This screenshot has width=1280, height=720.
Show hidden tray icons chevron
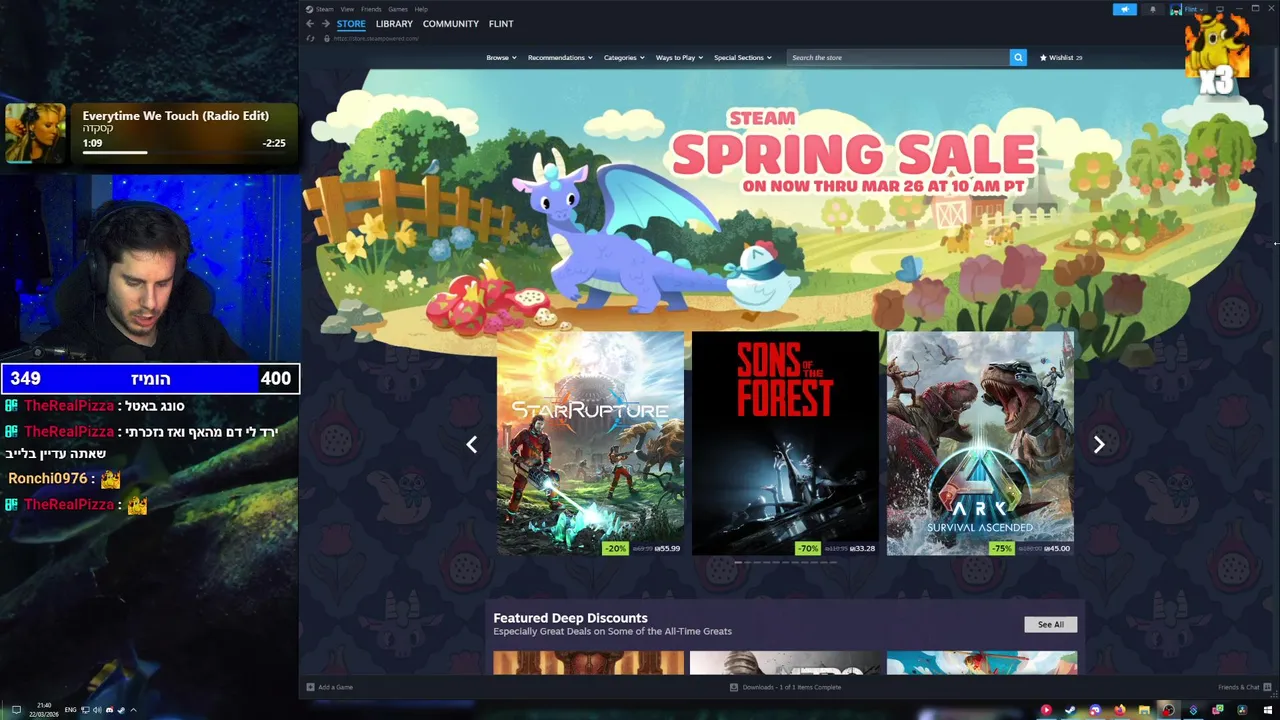point(133,710)
